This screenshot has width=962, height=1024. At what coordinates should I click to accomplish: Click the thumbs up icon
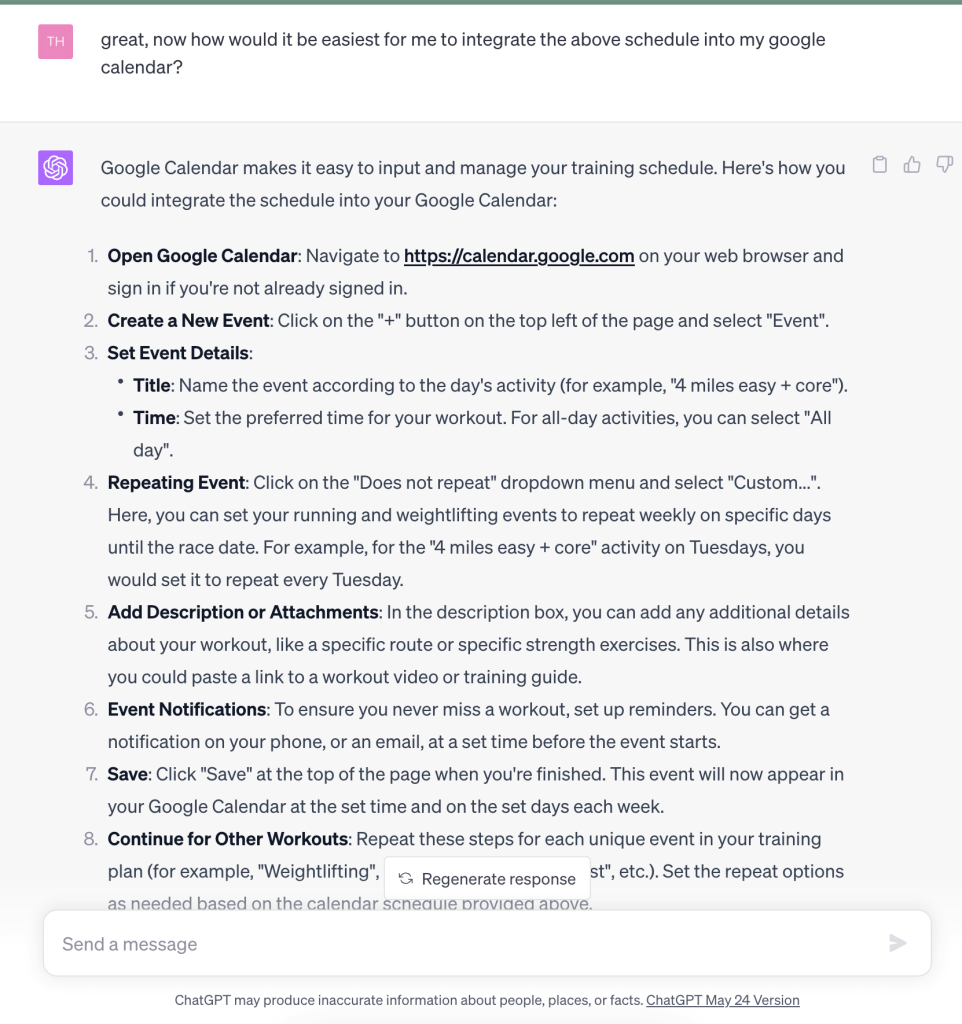pyautogui.click(x=912, y=165)
